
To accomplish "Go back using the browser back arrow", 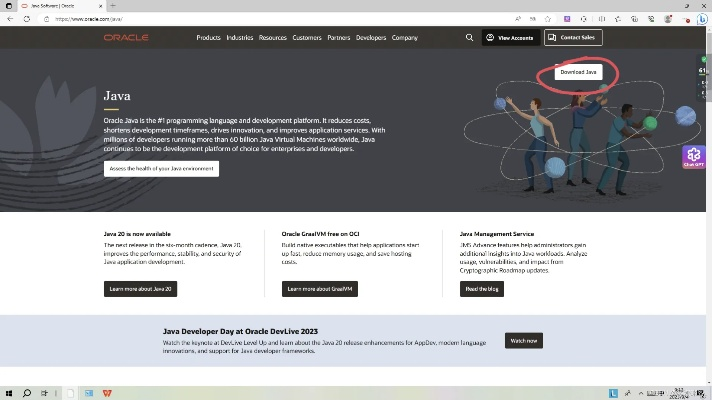I will coord(11,19).
